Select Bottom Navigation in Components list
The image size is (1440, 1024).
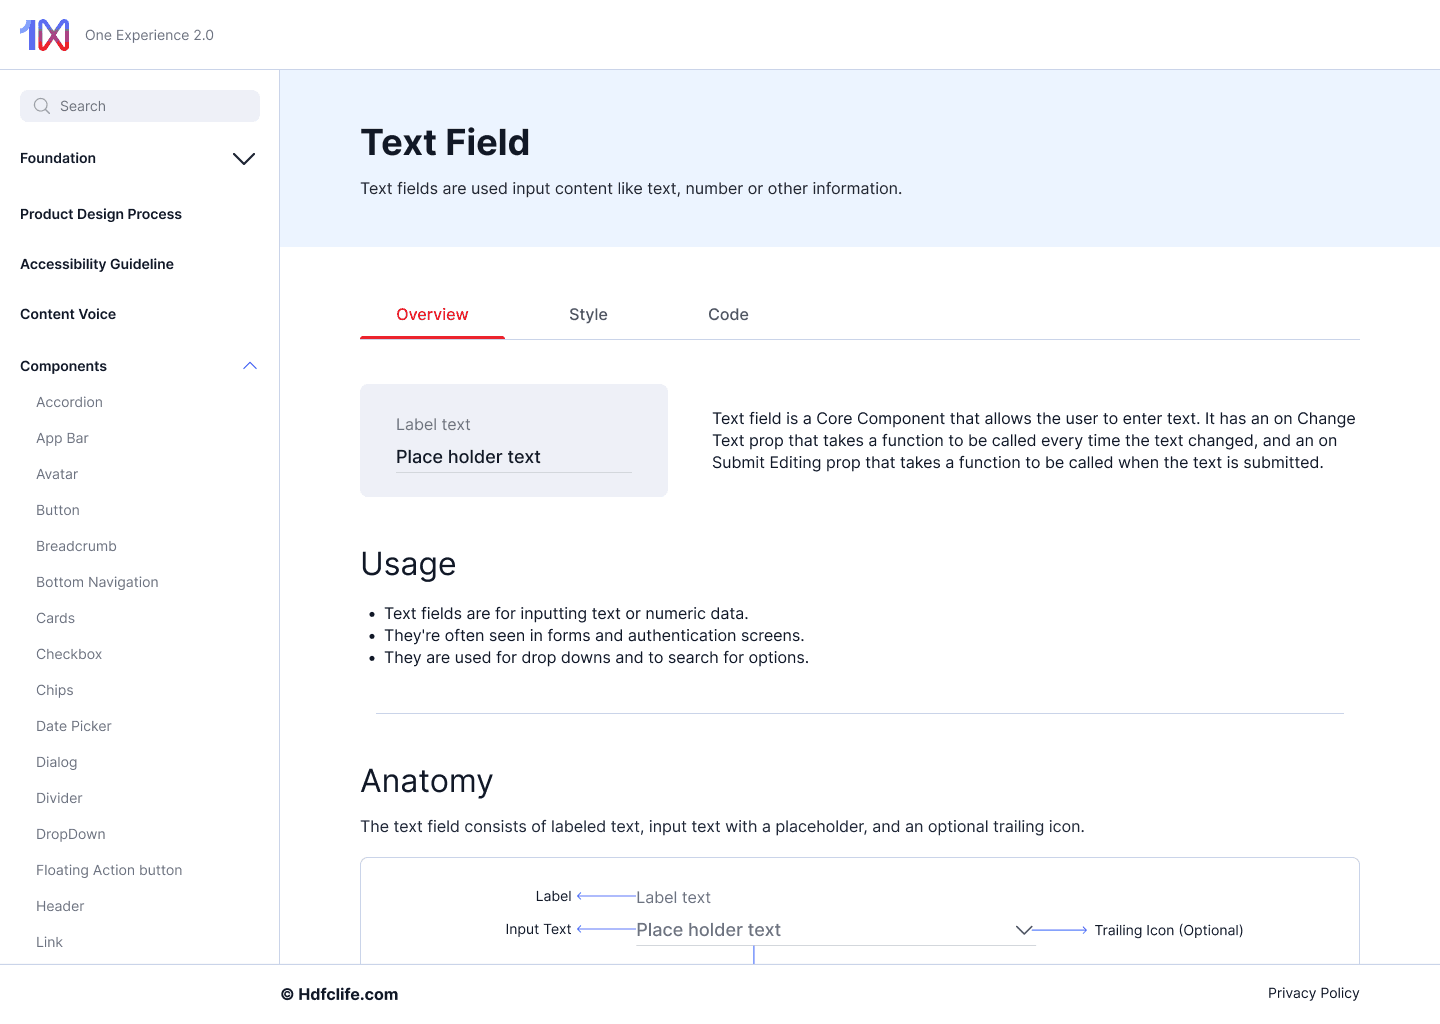[x=97, y=582]
